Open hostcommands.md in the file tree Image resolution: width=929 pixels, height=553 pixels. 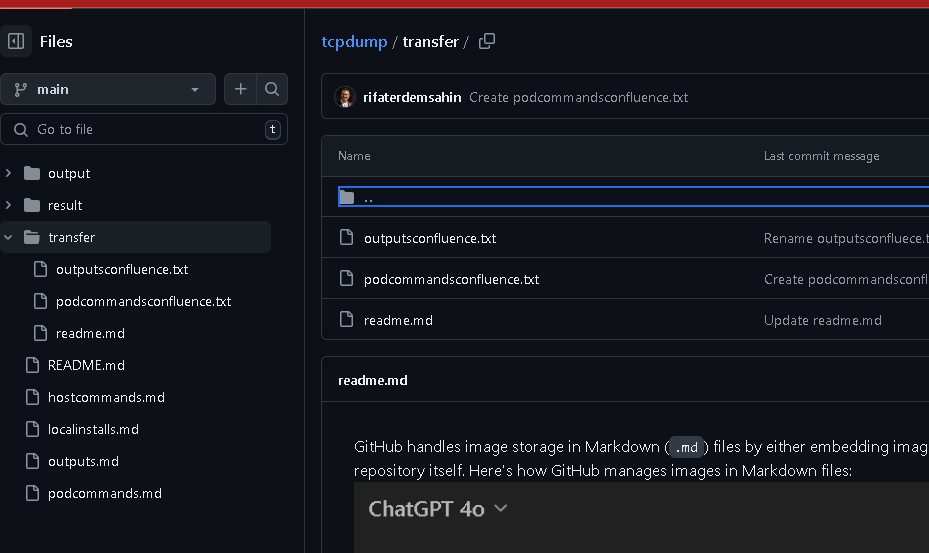[x=106, y=397]
